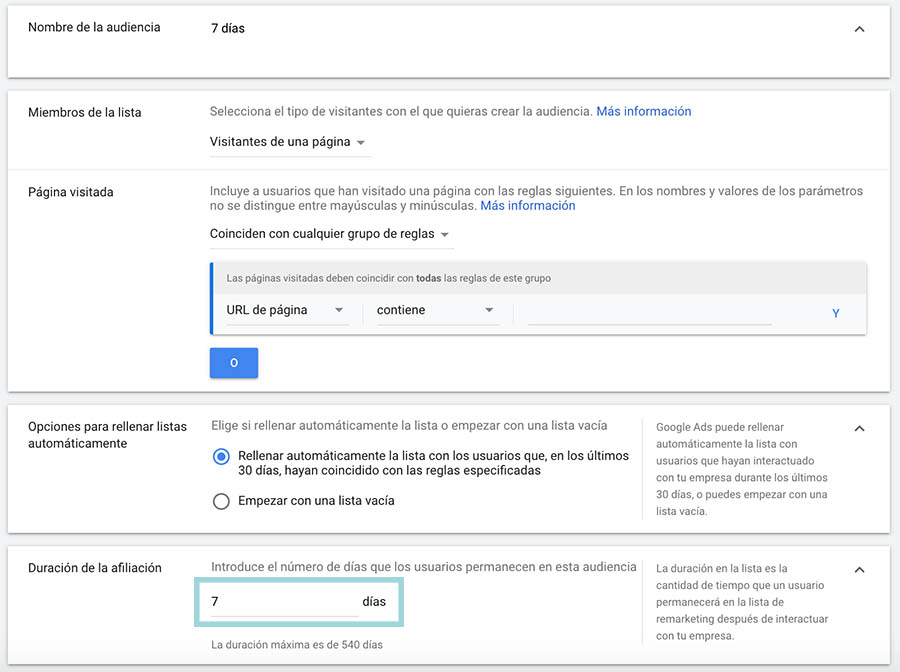Screen dimensions: 900x672
Task: Collapse the 'Opciones para rellenar listas automáticamente' section
Action: (859, 427)
